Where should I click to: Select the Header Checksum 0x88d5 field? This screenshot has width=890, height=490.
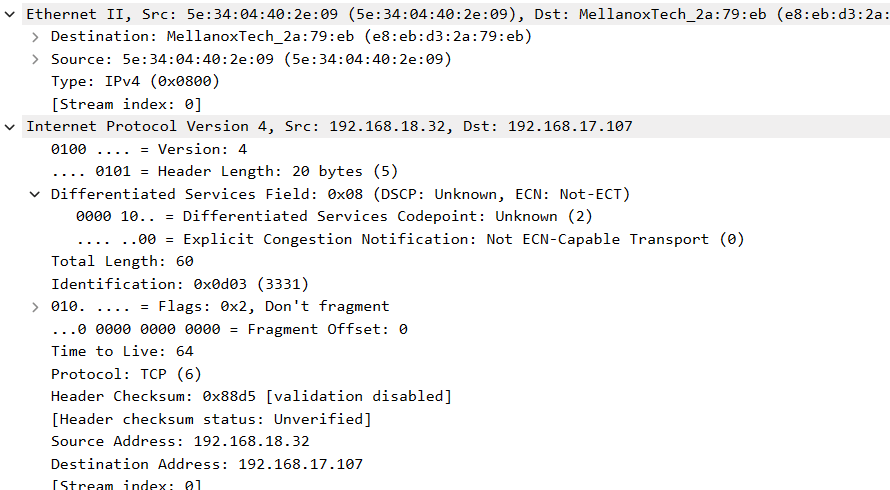[251, 396]
